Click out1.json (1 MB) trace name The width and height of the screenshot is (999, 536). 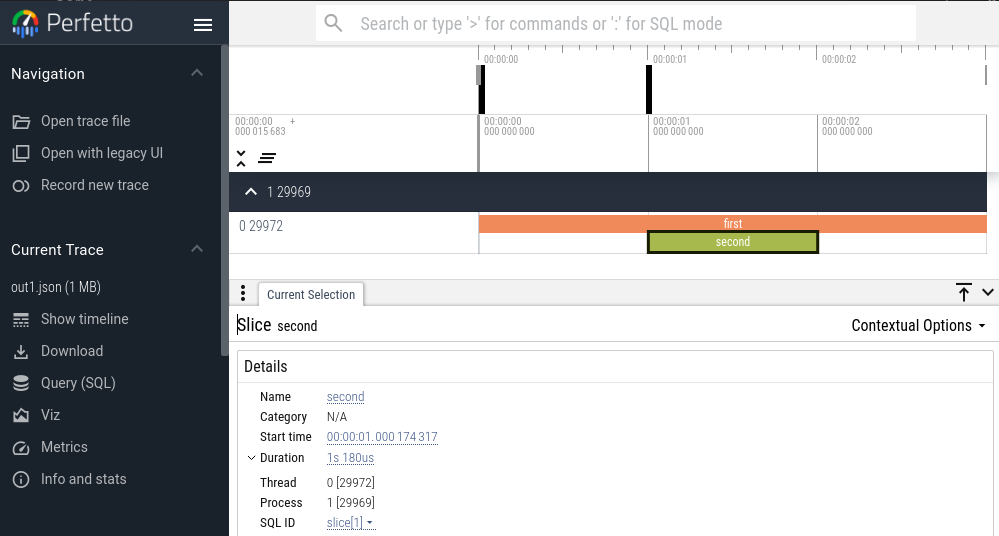click(56, 287)
